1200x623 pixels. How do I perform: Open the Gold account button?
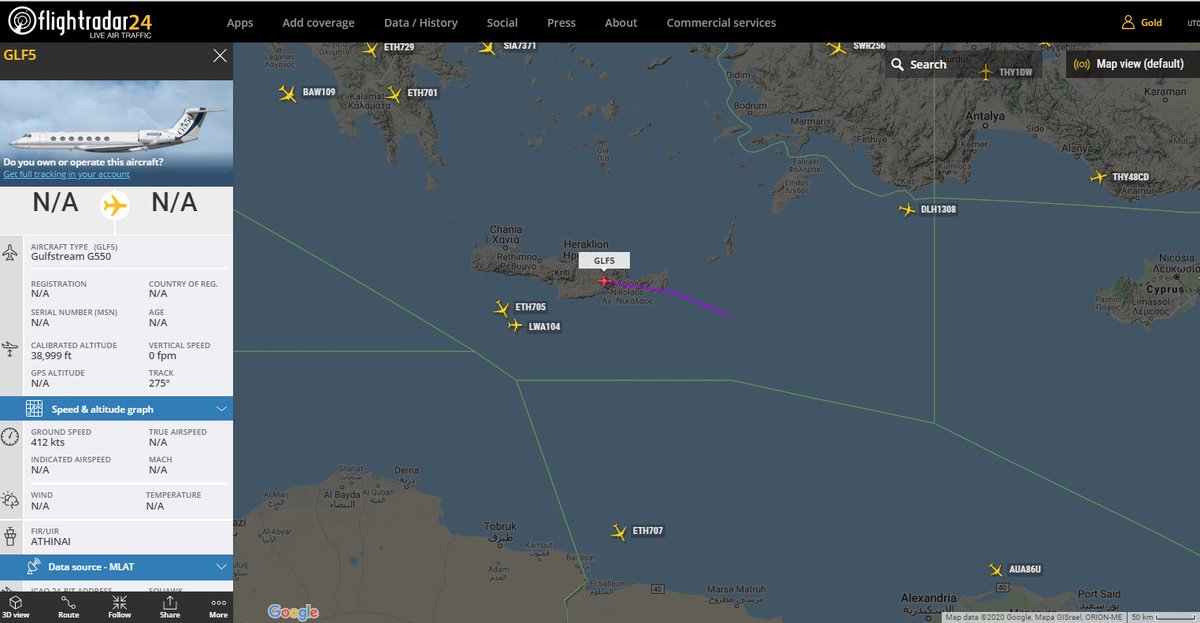click(x=1141, y=22)
